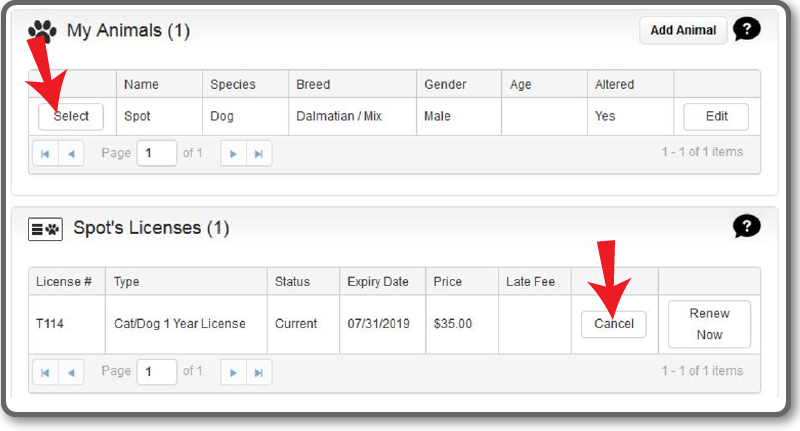This screenshot has width=800, height=431.
Task: Go to previous page in licenses pager
Action: pos(71,372)
